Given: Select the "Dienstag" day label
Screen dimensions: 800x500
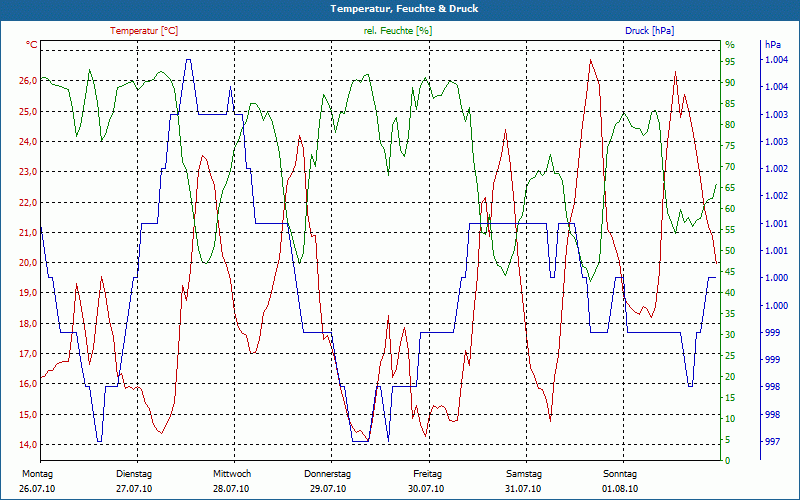Looking at the screenshot, I should click(134, 474).
